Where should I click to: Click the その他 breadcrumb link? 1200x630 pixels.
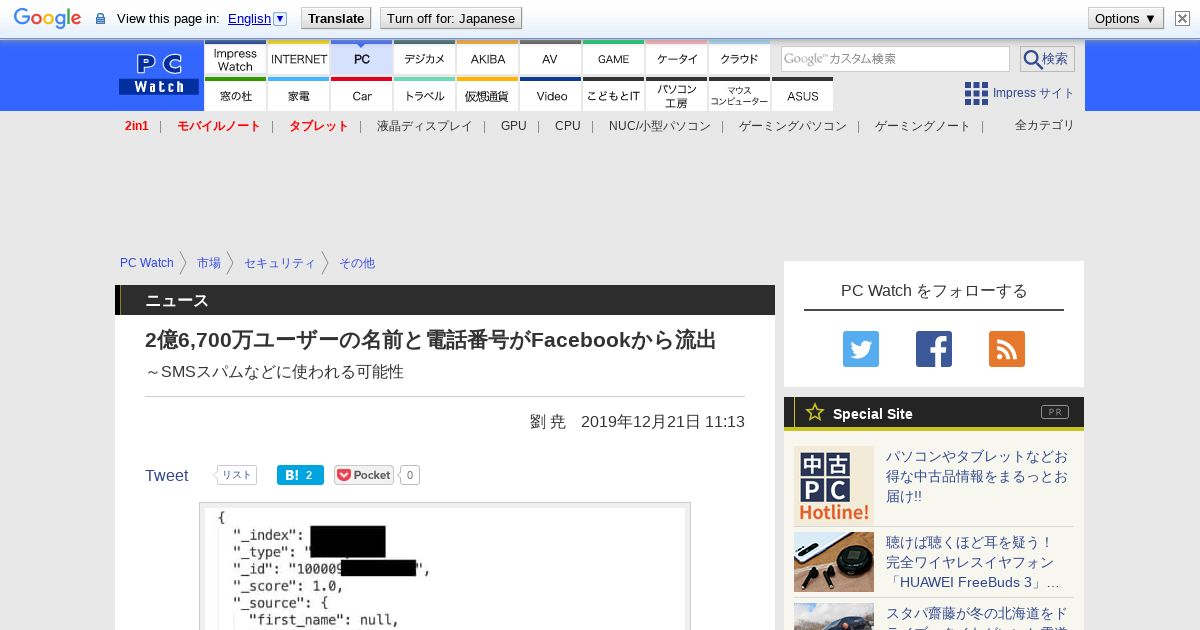[357, 263]
